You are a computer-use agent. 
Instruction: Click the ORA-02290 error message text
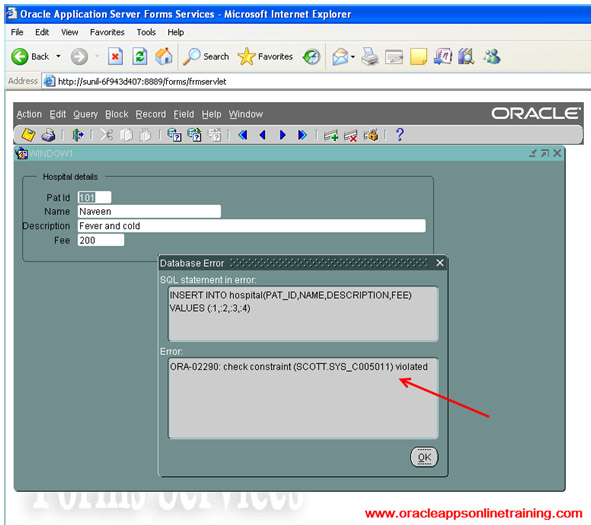tap(299, 367)
